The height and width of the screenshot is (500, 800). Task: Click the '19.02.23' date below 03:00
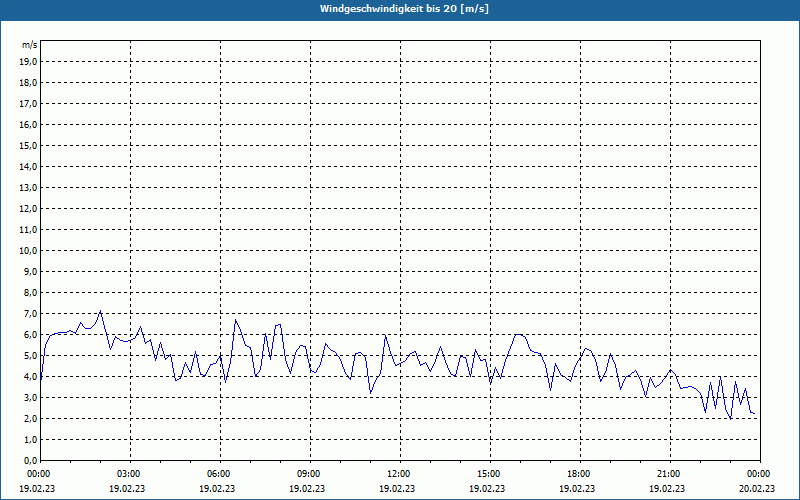click(x=127, y=489)
